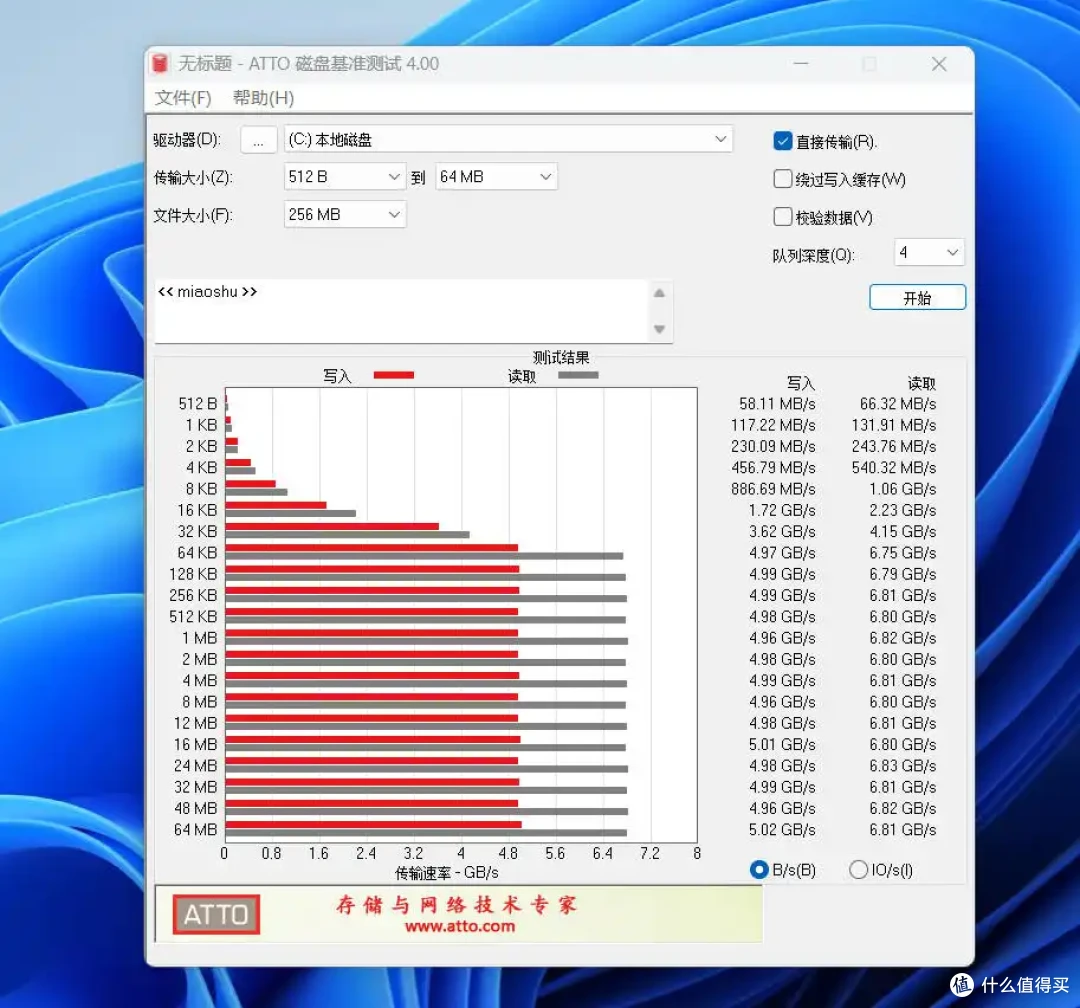Click the description box scroll down arrow
Screen dimensions: 1080x1008
[659, 329]
